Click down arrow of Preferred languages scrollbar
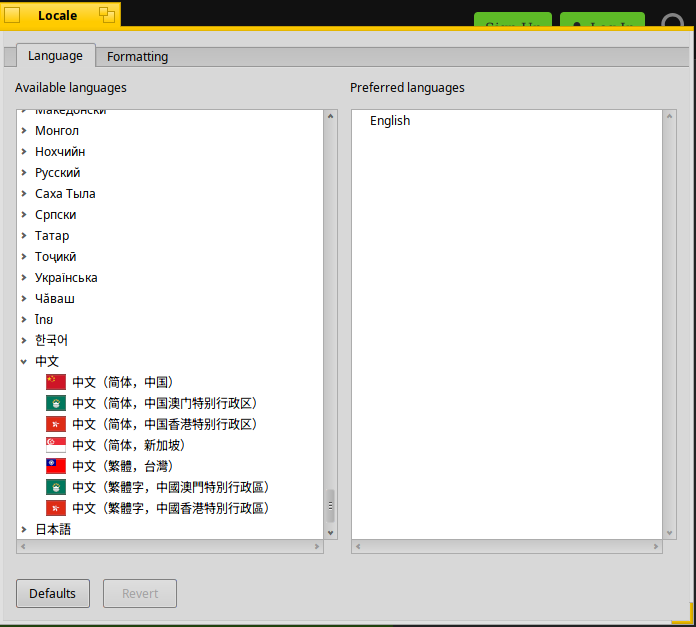 click(669, 533)
